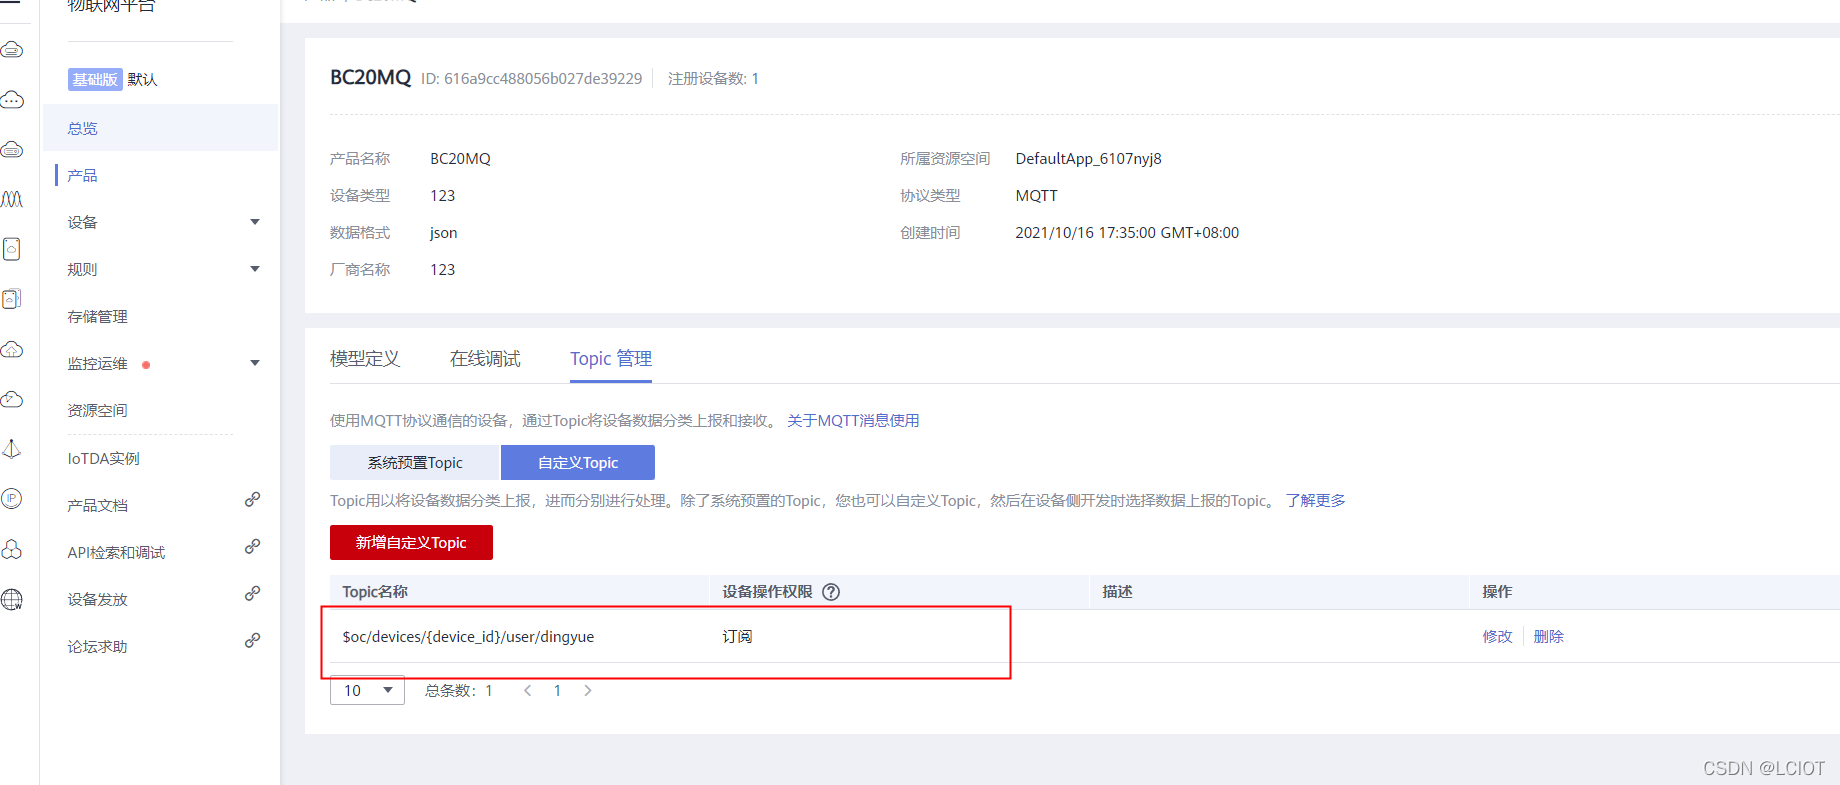
Task: Click the MQTT protocol type value
Action: coord(1036,195)
